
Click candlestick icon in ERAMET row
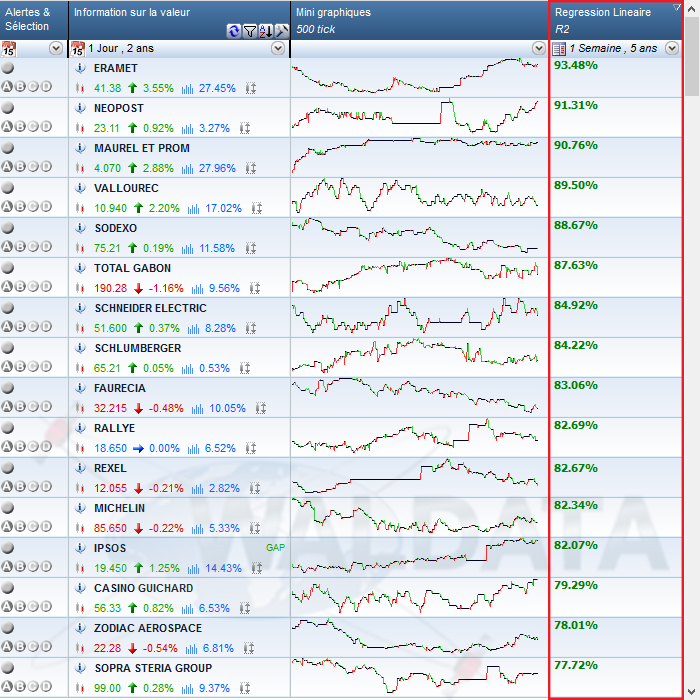point(80,88)
